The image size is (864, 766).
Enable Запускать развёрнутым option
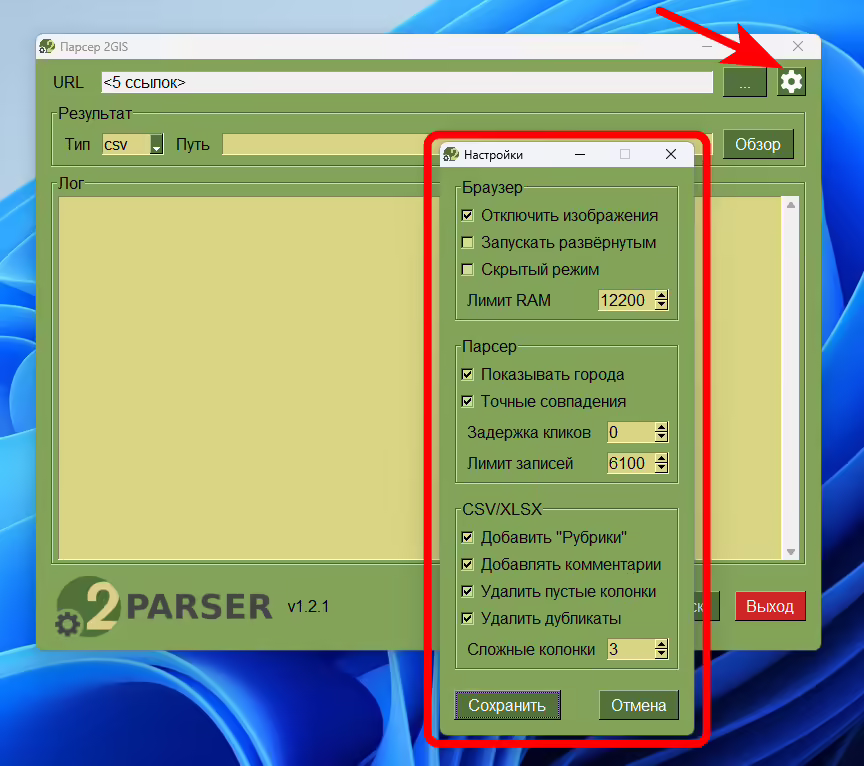click(467, 242)
